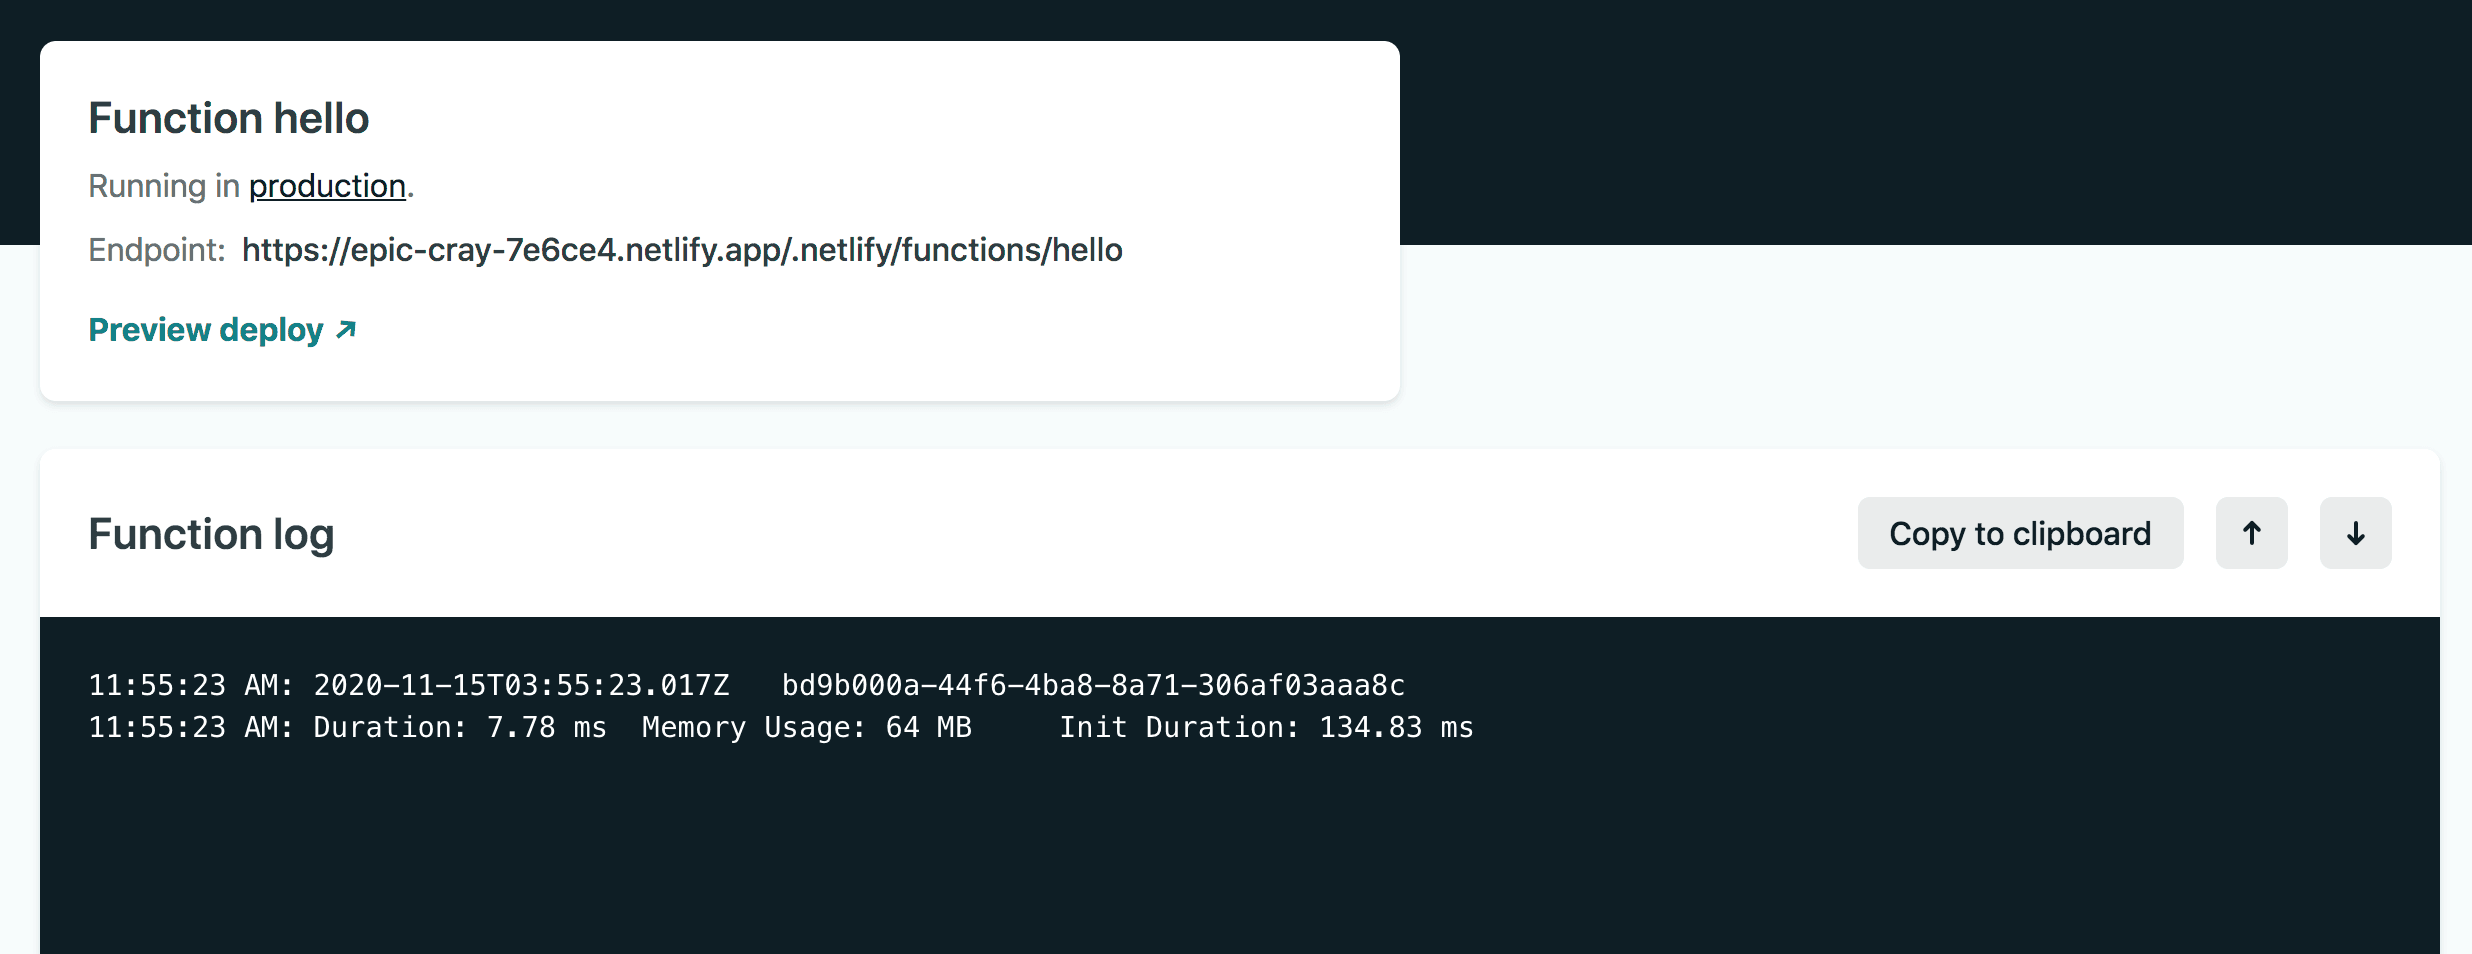Click the second log line's 11:55:23 AM time

[x=190, y=728]
